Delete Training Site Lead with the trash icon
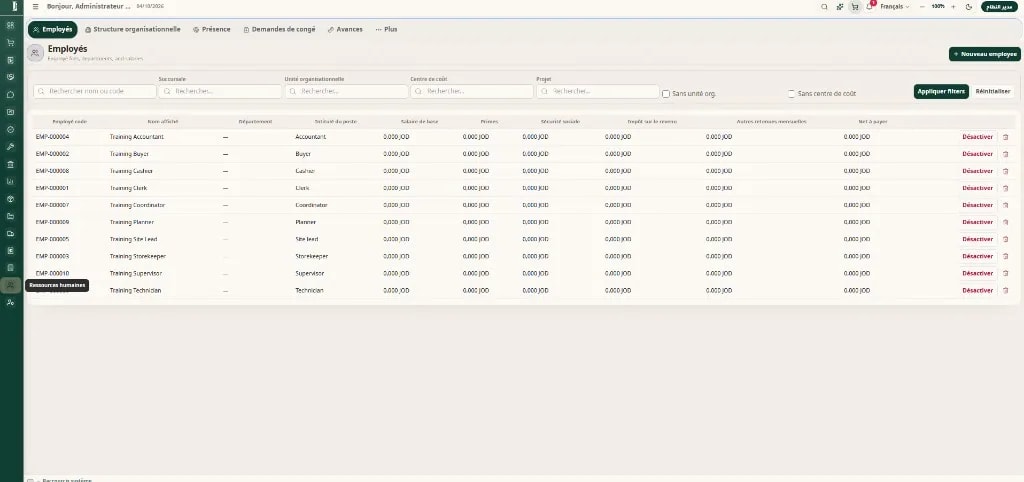1024x482 pixels. [x=1005, y=239]
